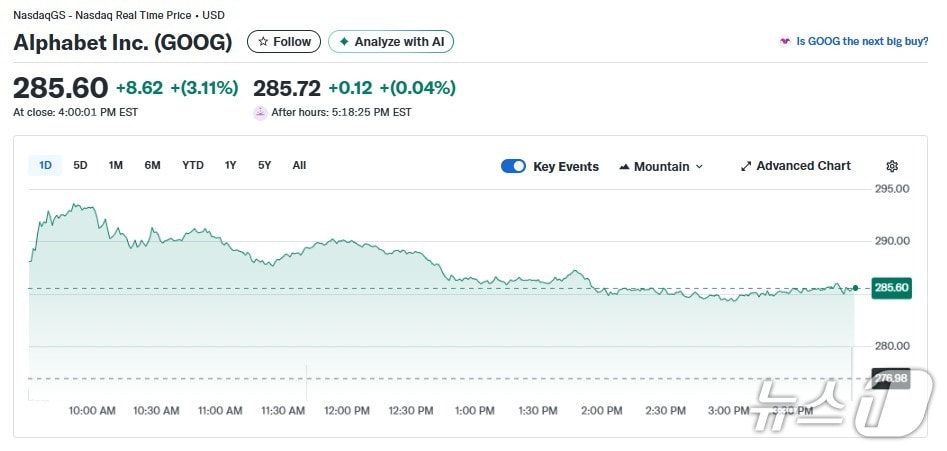This screenshot has width=947, height=451.
Task: Toggle the Key Events switch
Action: click(x=513, y=166)
